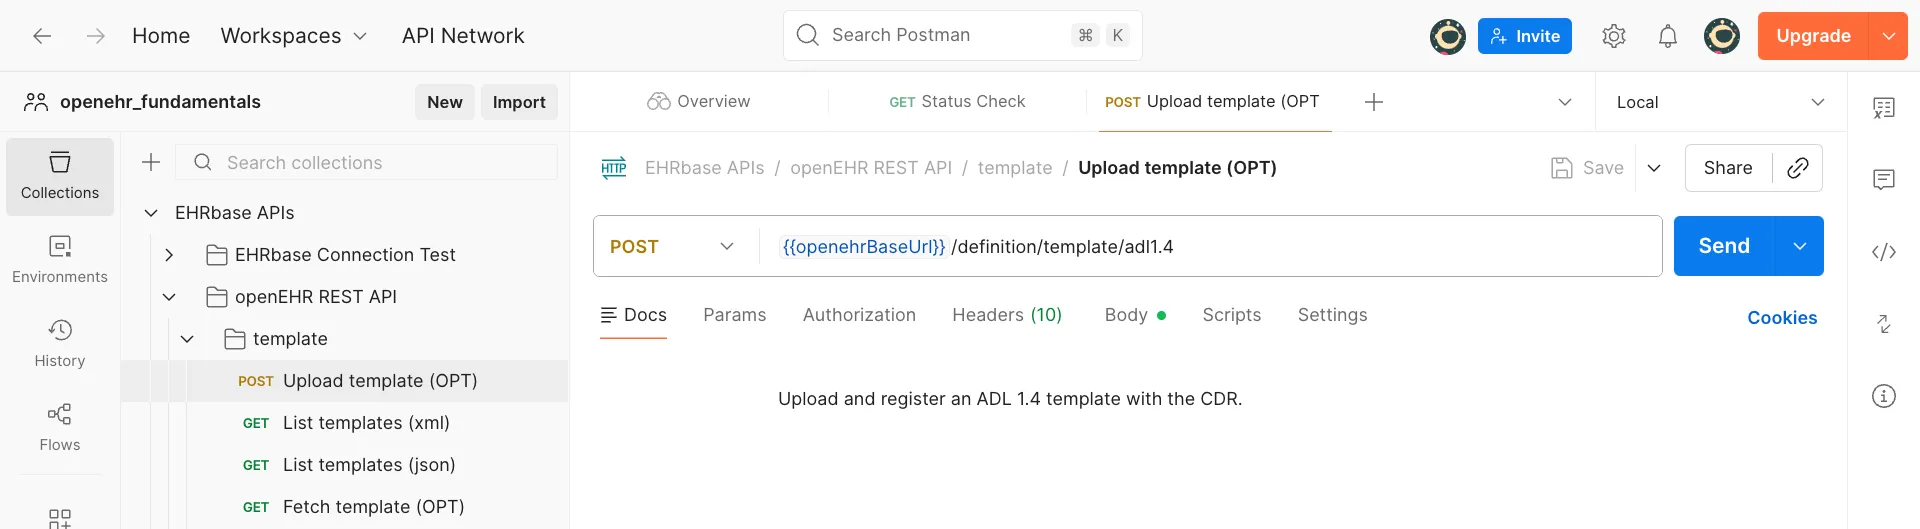The width and height of the screenshot is (1920, 529).
Task: Open the user profile avatar
Action: (1722, 36)
